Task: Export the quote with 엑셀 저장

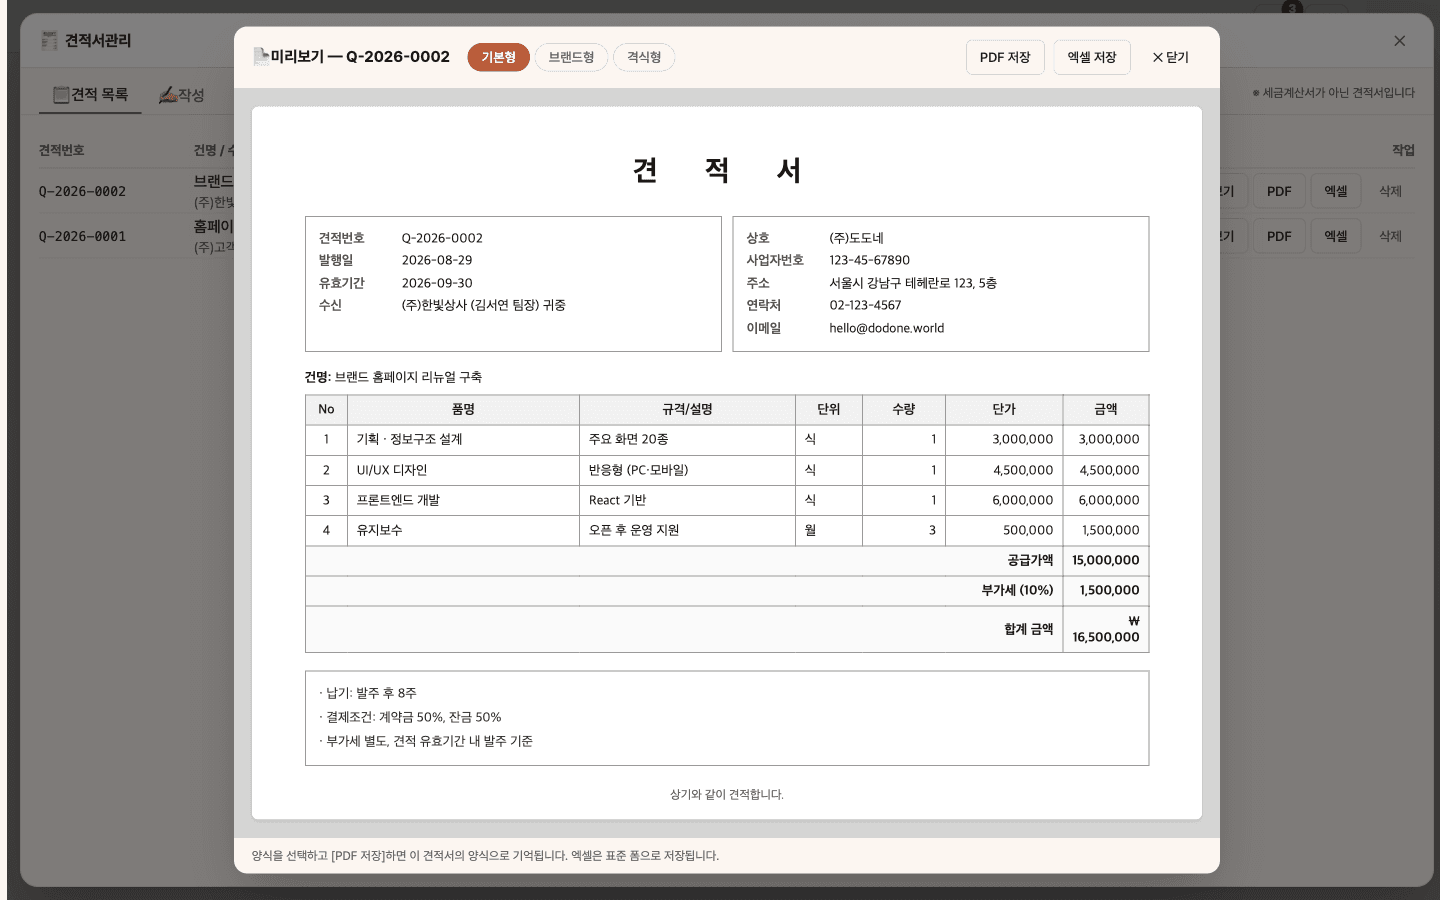Action: [1092, 57]
